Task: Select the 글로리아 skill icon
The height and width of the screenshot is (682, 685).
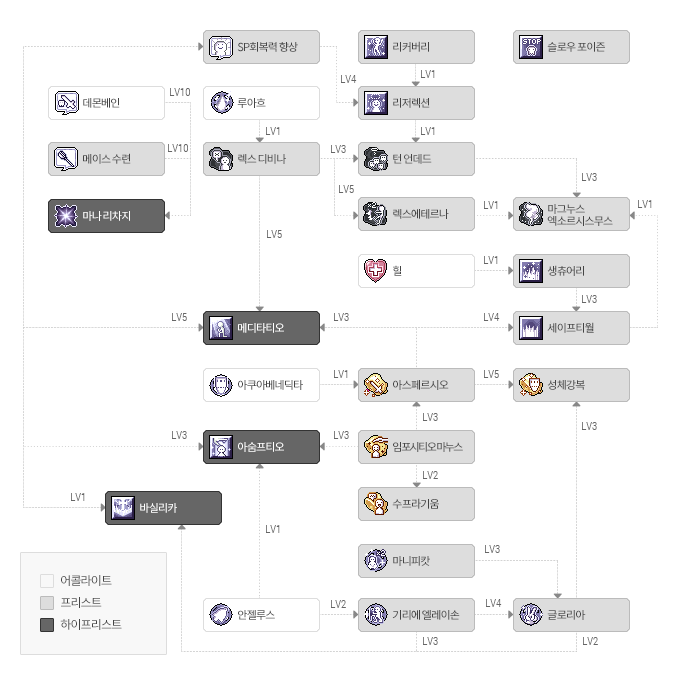Action: coord(531,615)
